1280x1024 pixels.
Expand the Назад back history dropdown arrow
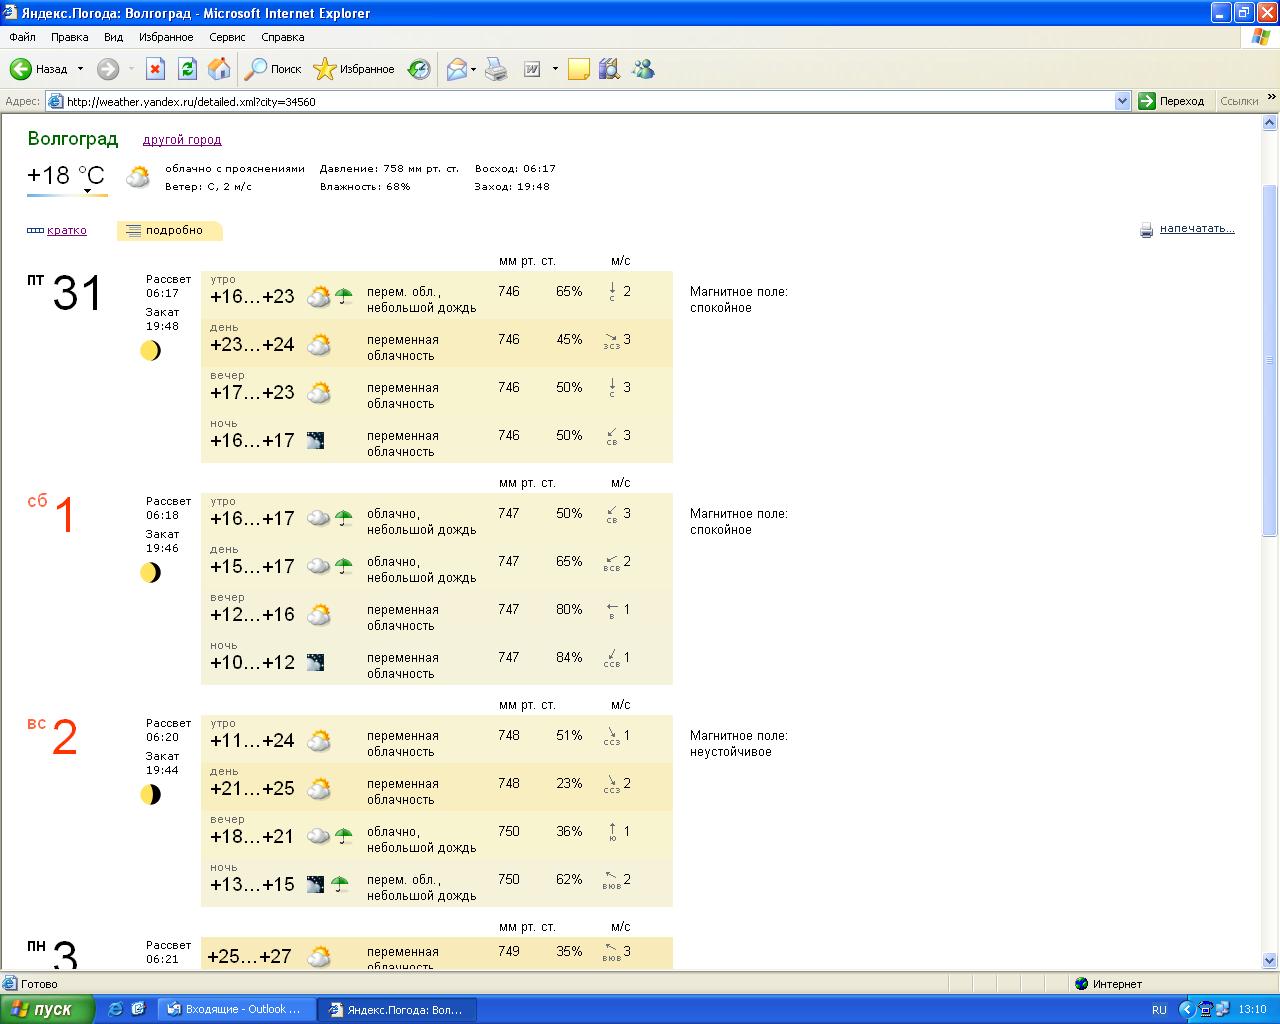(x=81, y=69)
